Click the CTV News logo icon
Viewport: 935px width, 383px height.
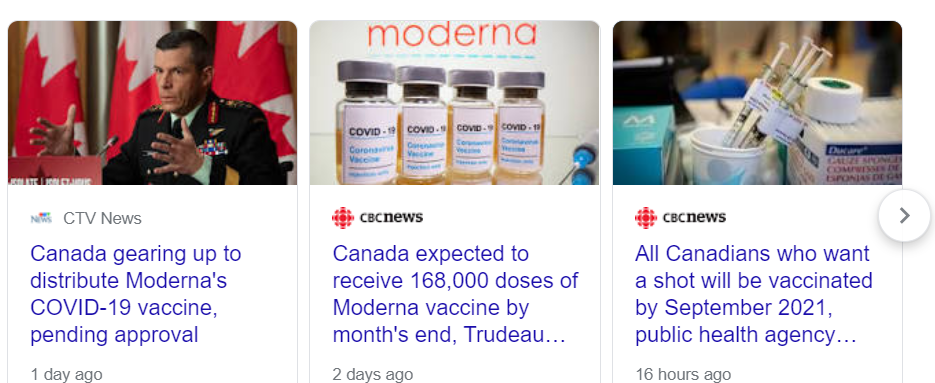pyautogui.click(x=41, y=218)
